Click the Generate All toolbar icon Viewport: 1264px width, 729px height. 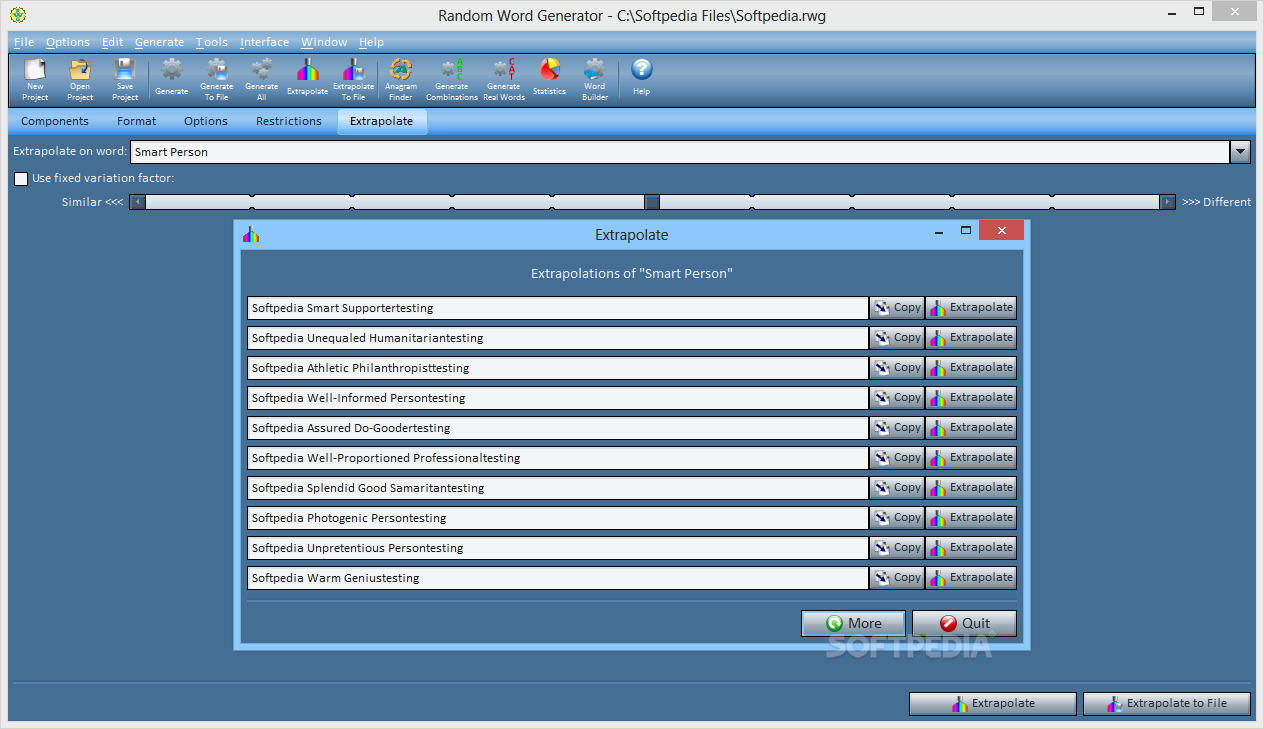(x=261, y=79)
